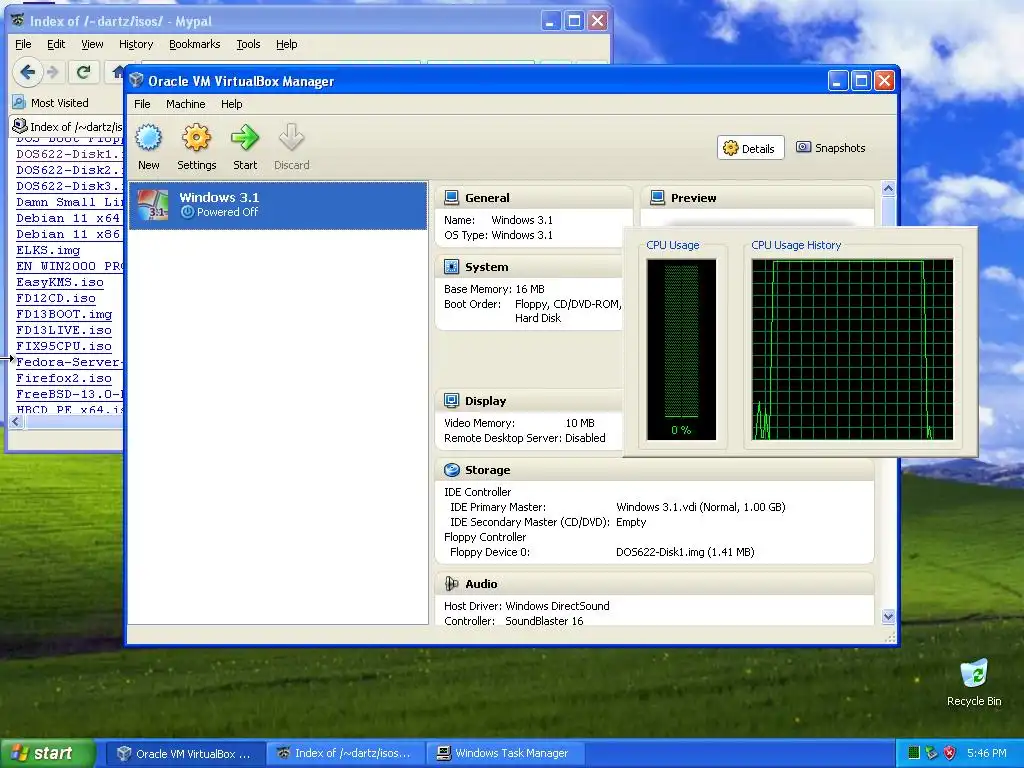The height and width of the screenshot is (768, 1024).
Task: Click green Task Manager tray icon
Action: 914,753
